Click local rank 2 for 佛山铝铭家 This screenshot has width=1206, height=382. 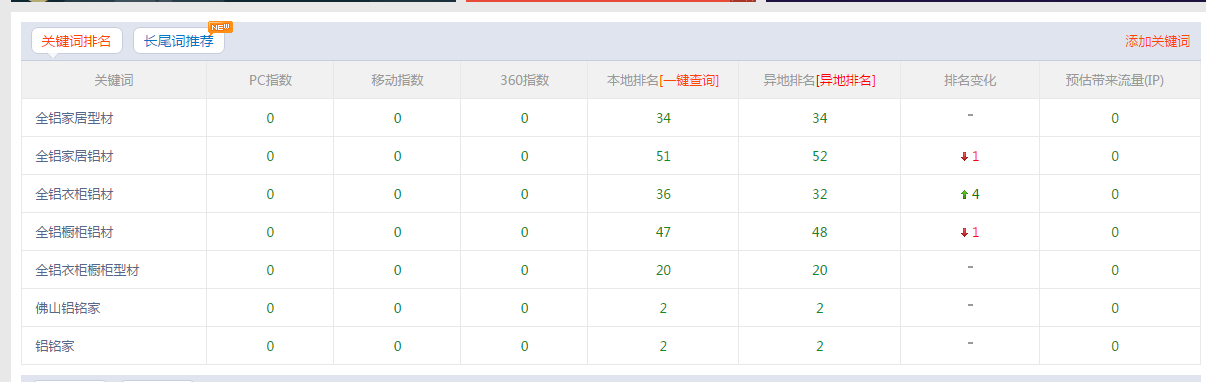(663, 308)
